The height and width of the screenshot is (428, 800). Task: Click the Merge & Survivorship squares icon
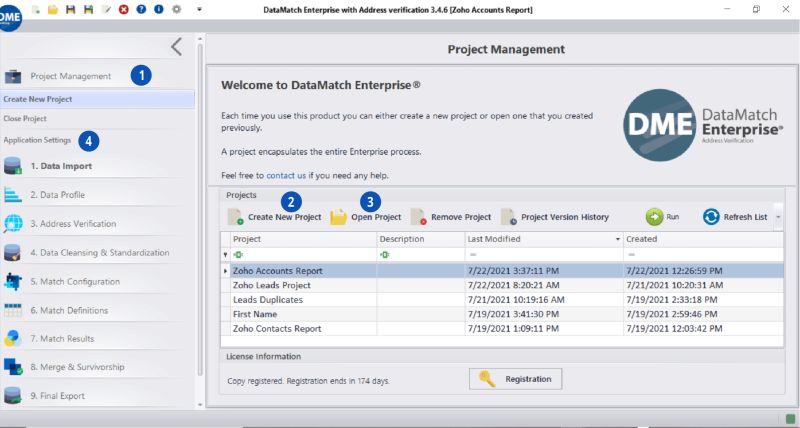(x=13, y=367)
